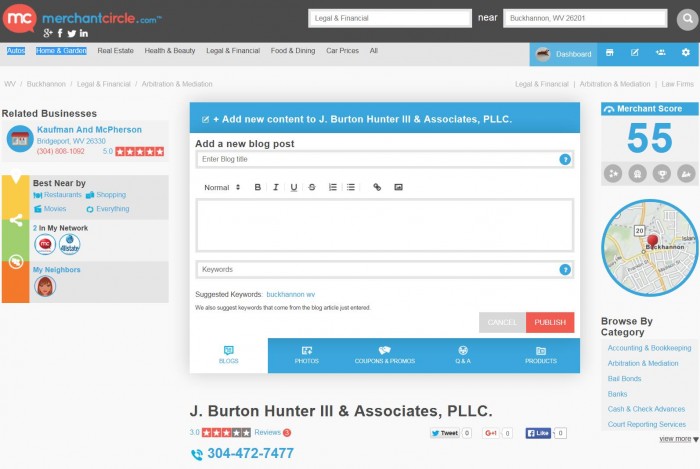This screenshot has width=700, height=469.
Task: Open the Home & Garden menu category
Action: pyautogui.click(x=61, y=51)
